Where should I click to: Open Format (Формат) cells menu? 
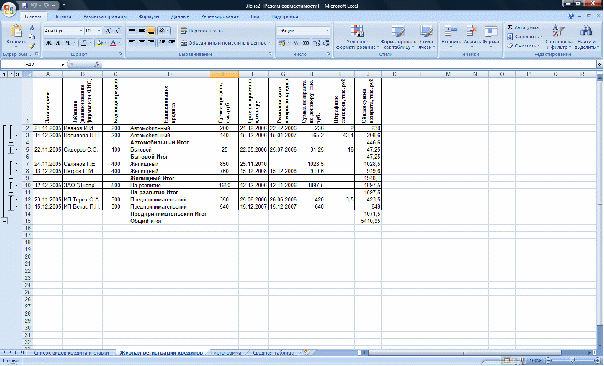[x=491, y=35]
